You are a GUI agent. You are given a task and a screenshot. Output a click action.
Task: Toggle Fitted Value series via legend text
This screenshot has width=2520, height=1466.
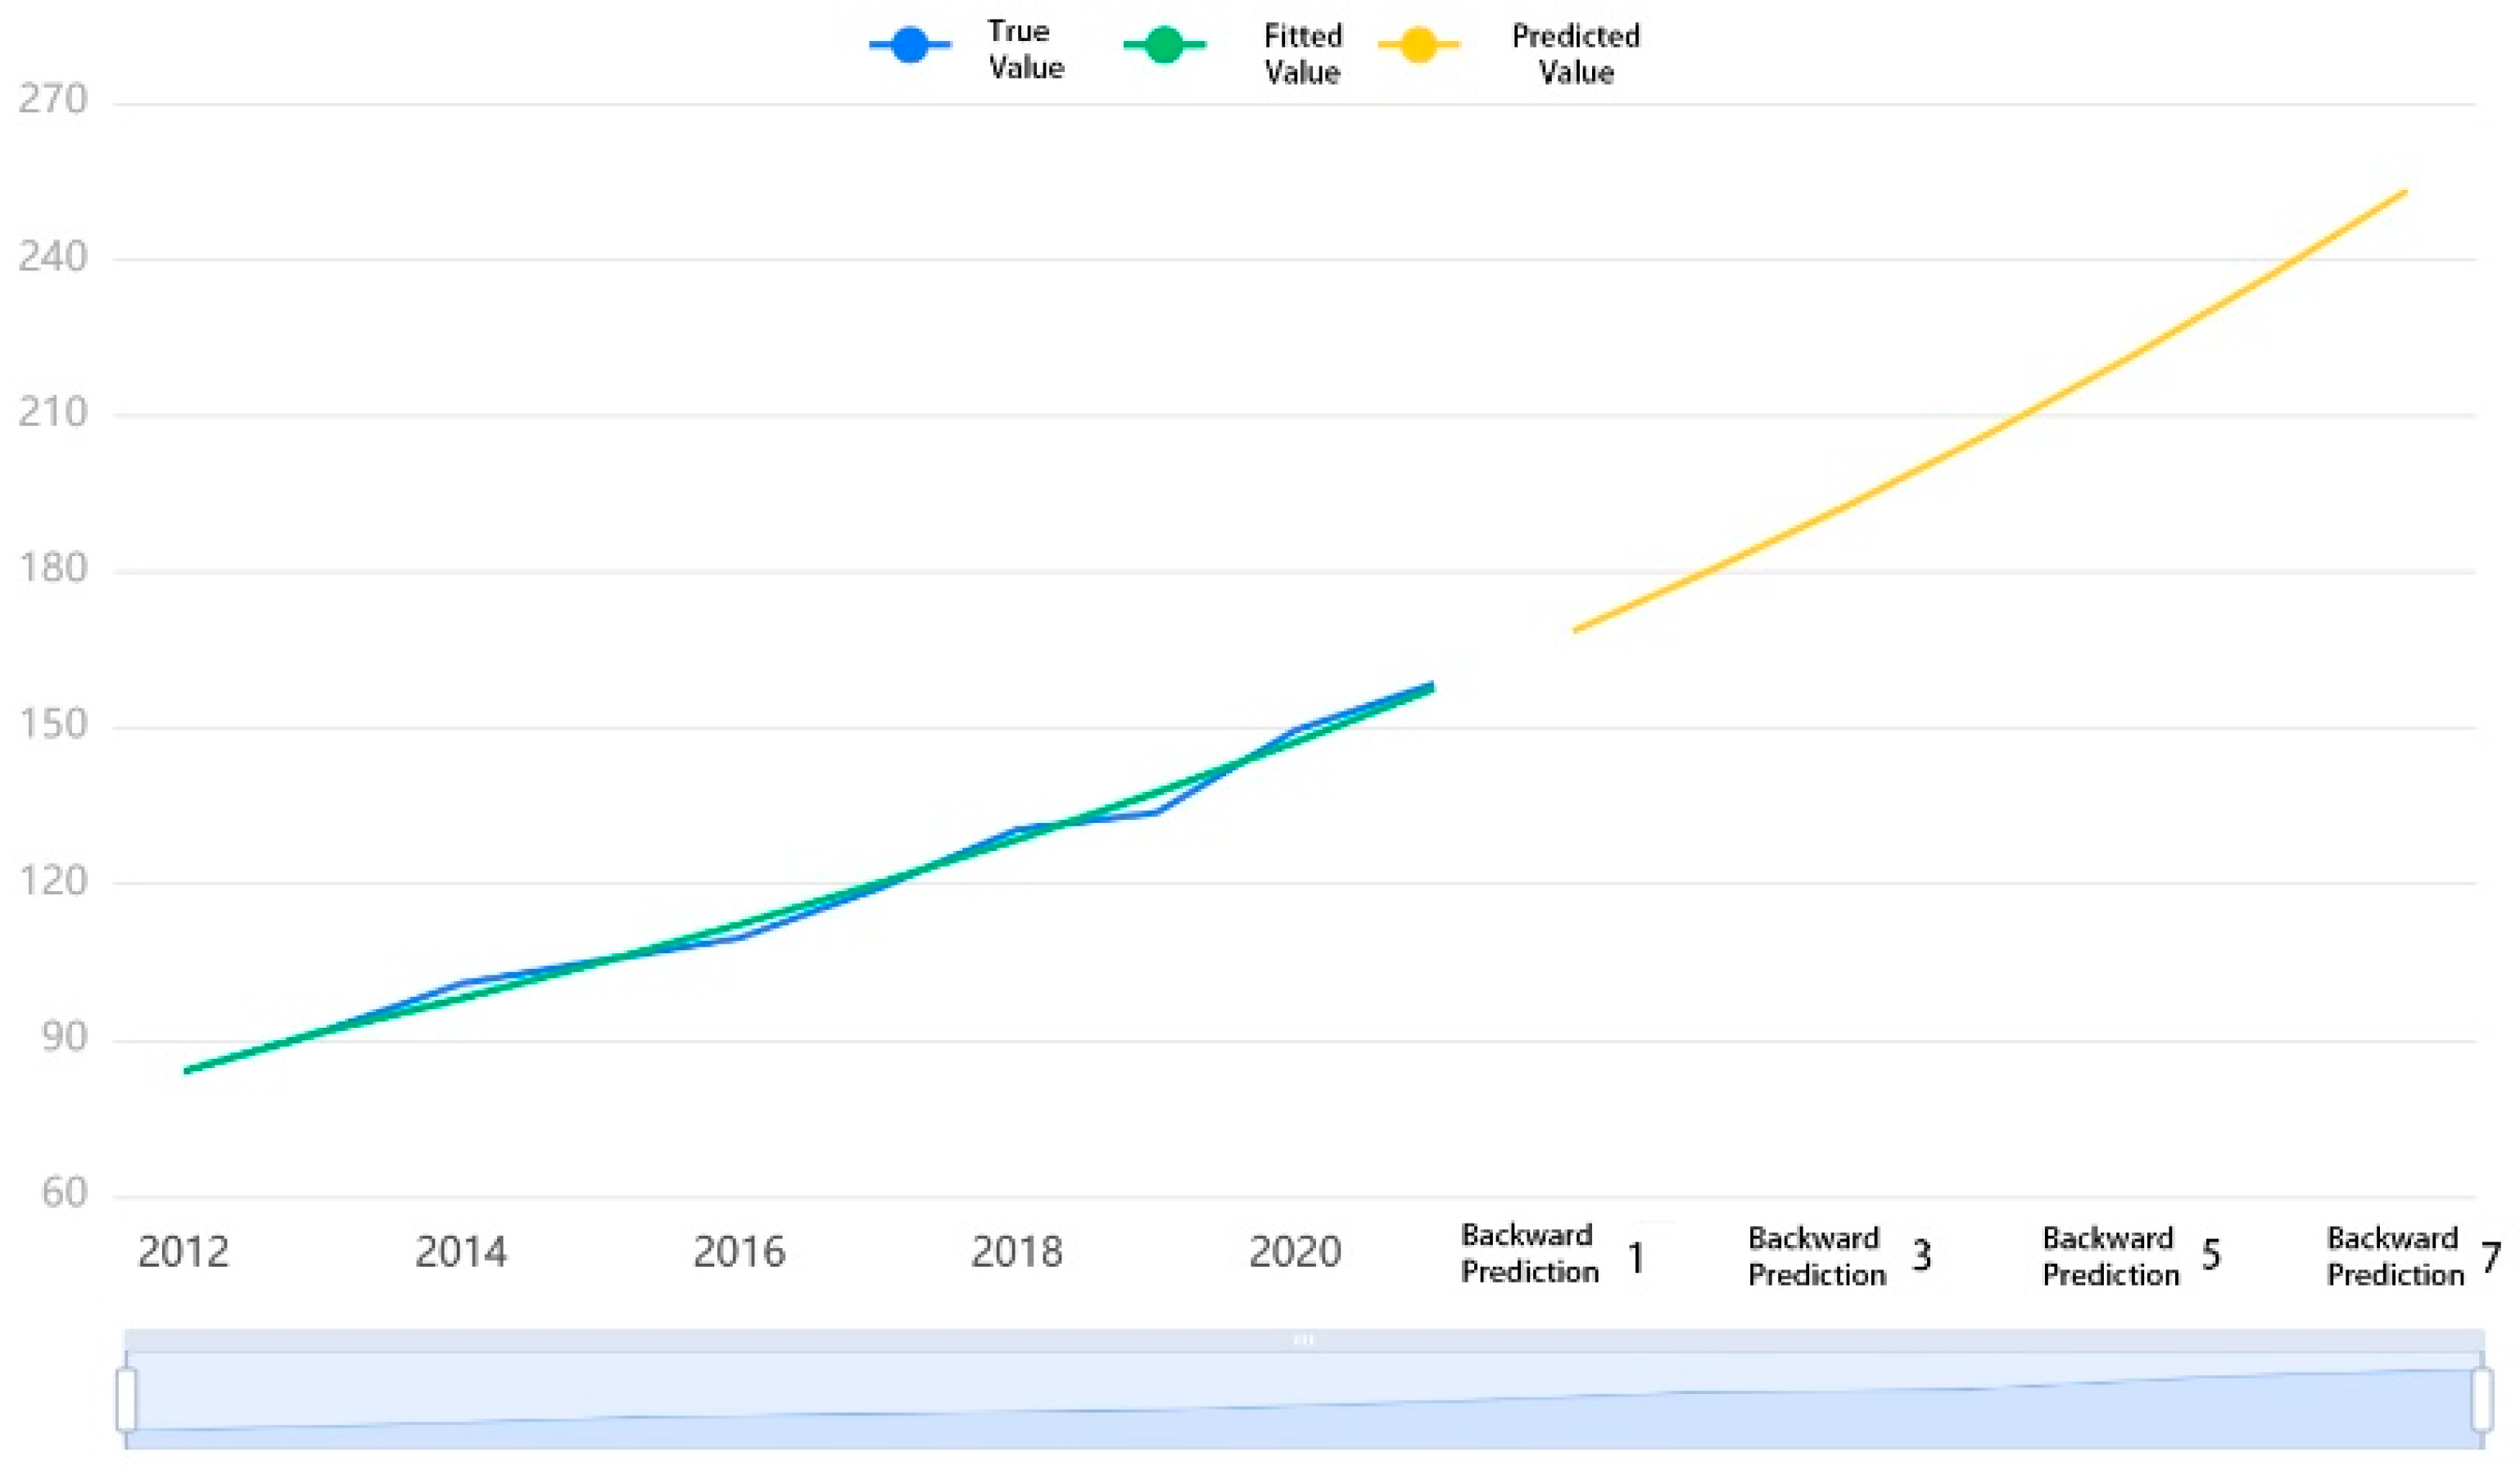tap(1302, 54)
